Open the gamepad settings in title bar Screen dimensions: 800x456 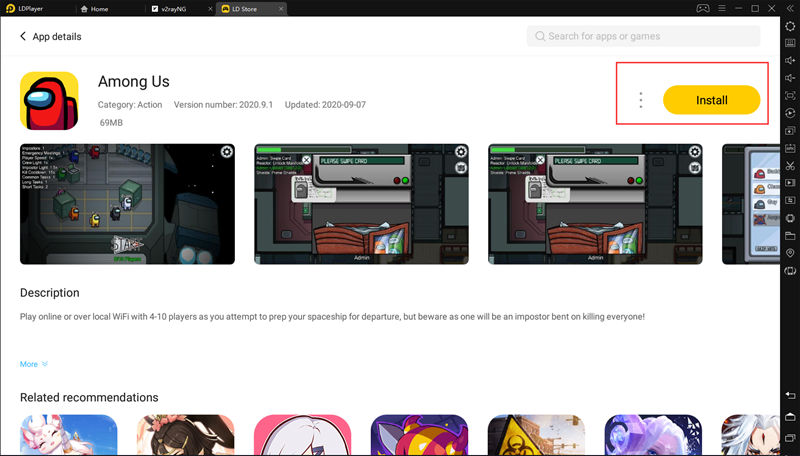pyautogui.click(x=703, y=9)
